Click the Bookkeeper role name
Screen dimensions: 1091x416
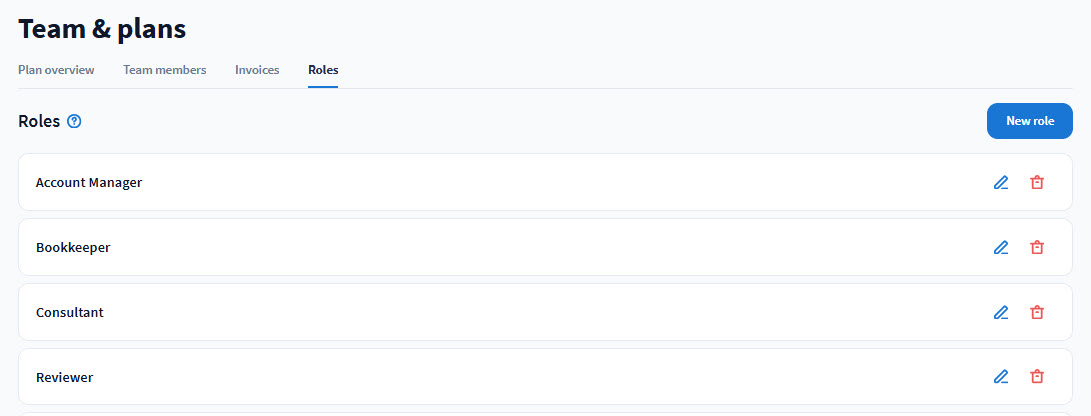pos(73,247)
